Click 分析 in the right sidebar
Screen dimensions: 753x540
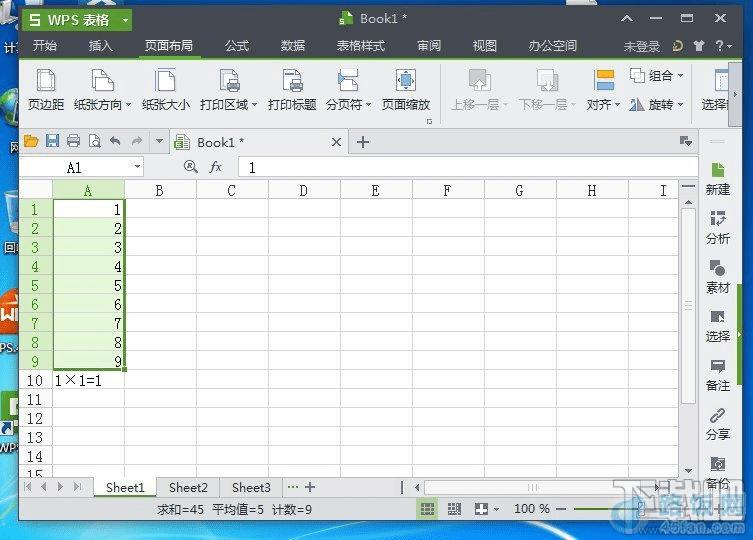(x=717, y=228)
